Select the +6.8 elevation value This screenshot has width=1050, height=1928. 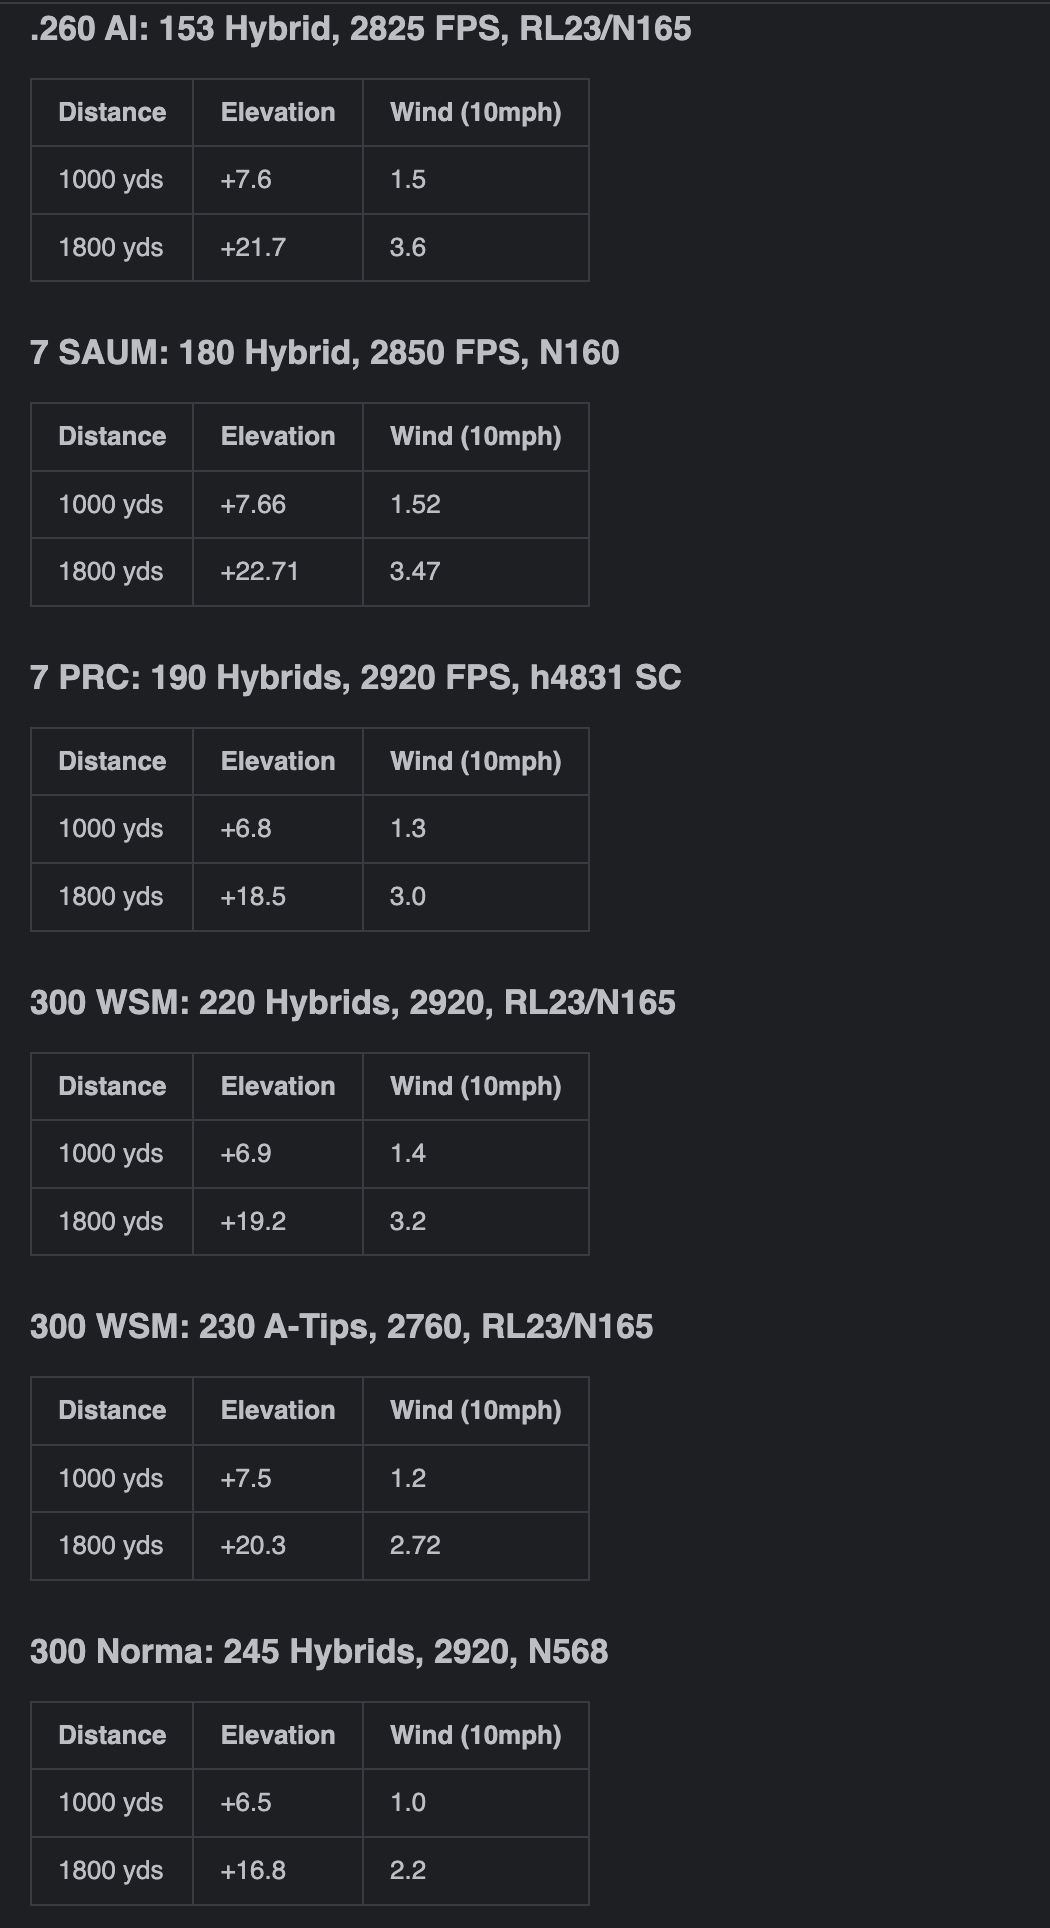(x=246, y=829)
